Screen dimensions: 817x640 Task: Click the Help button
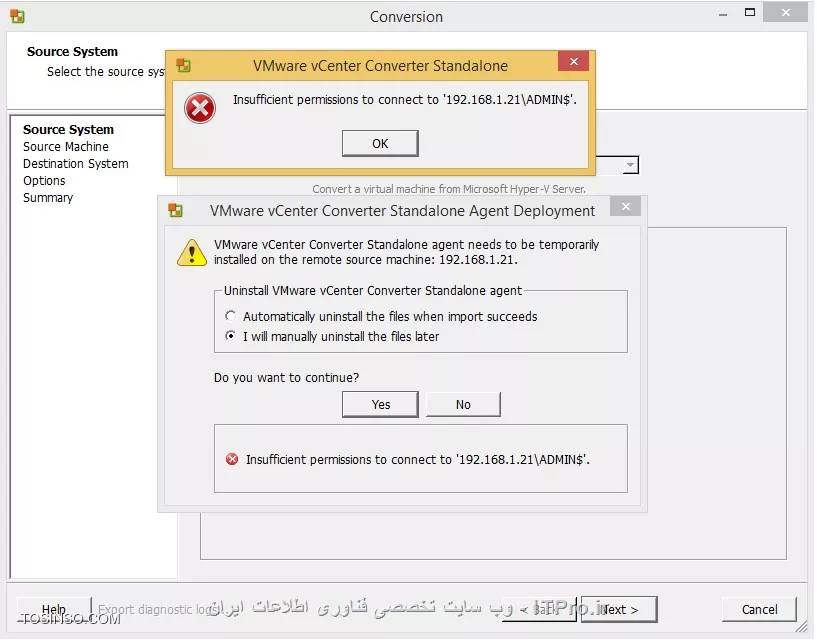click(x=54, y=609)
